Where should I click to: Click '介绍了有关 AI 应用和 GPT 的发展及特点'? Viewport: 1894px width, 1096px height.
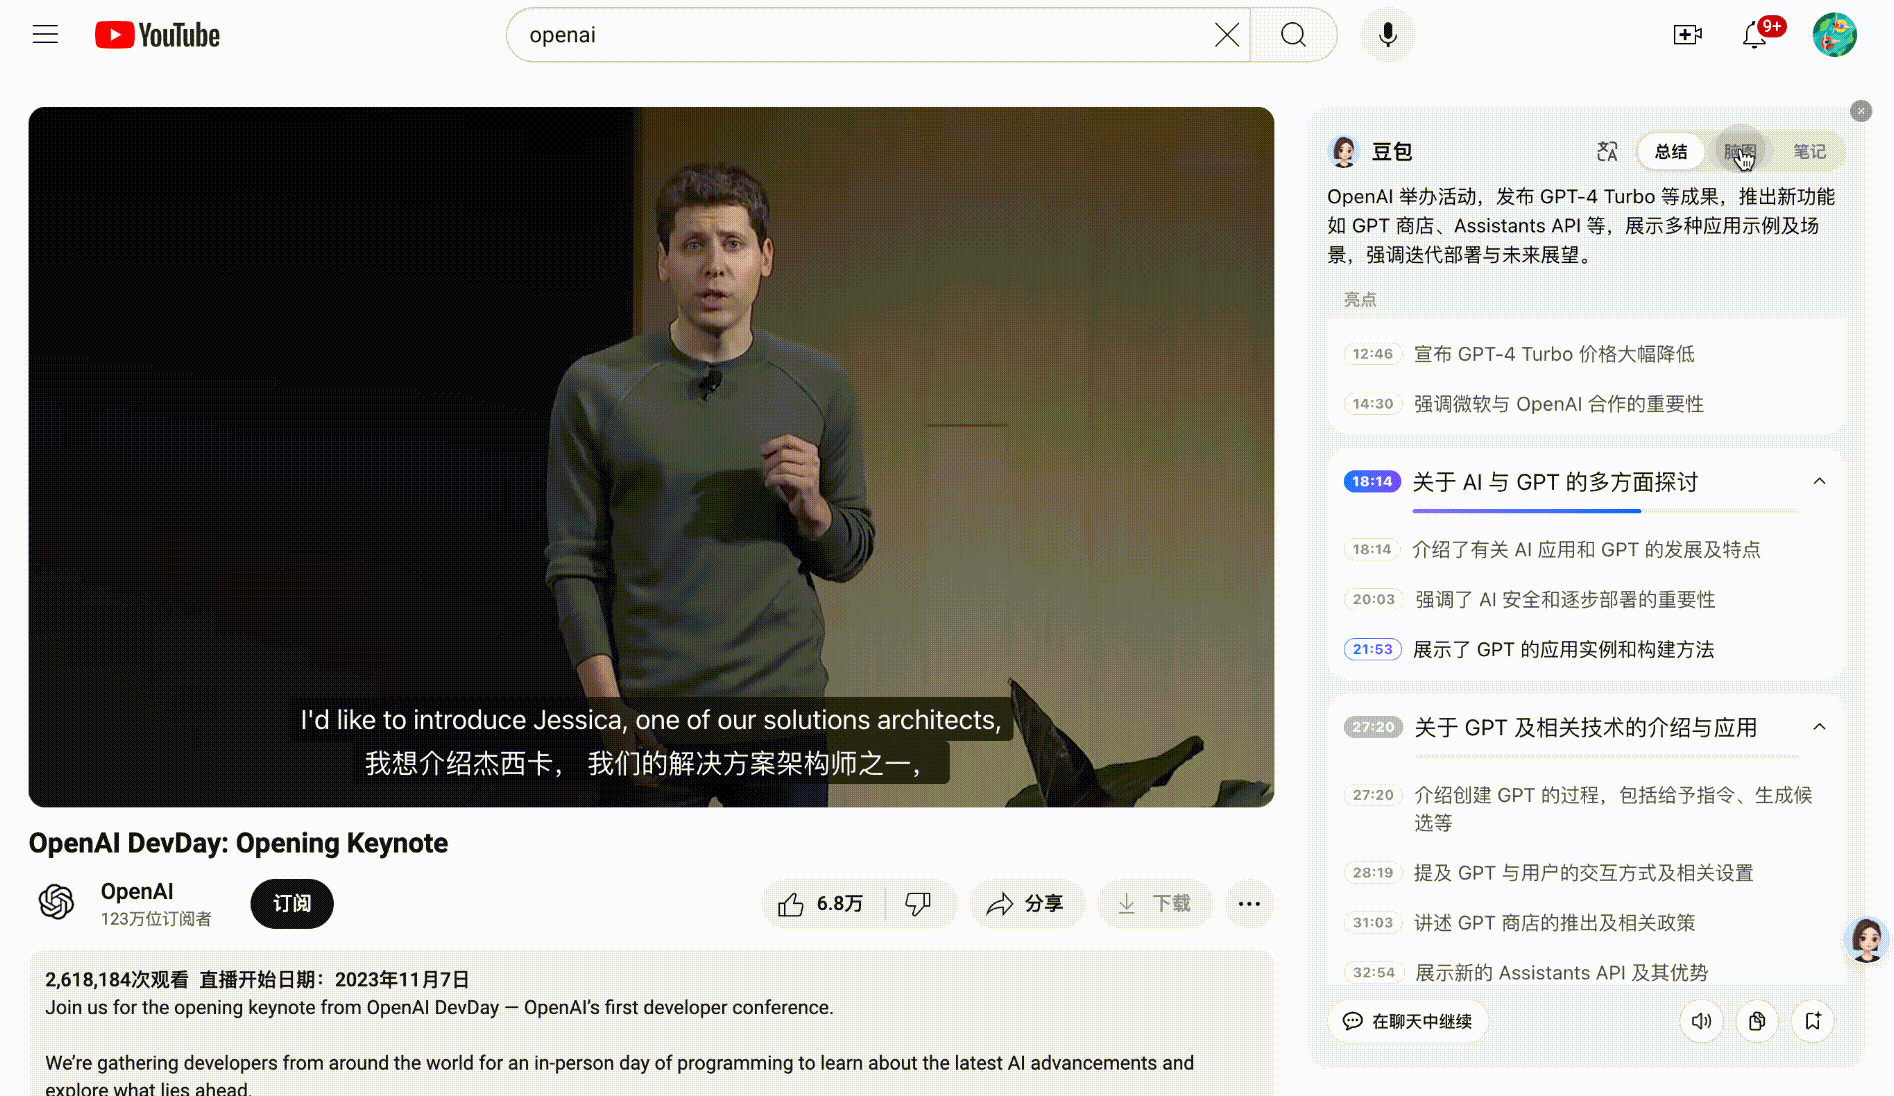(x=1586, y=549)
